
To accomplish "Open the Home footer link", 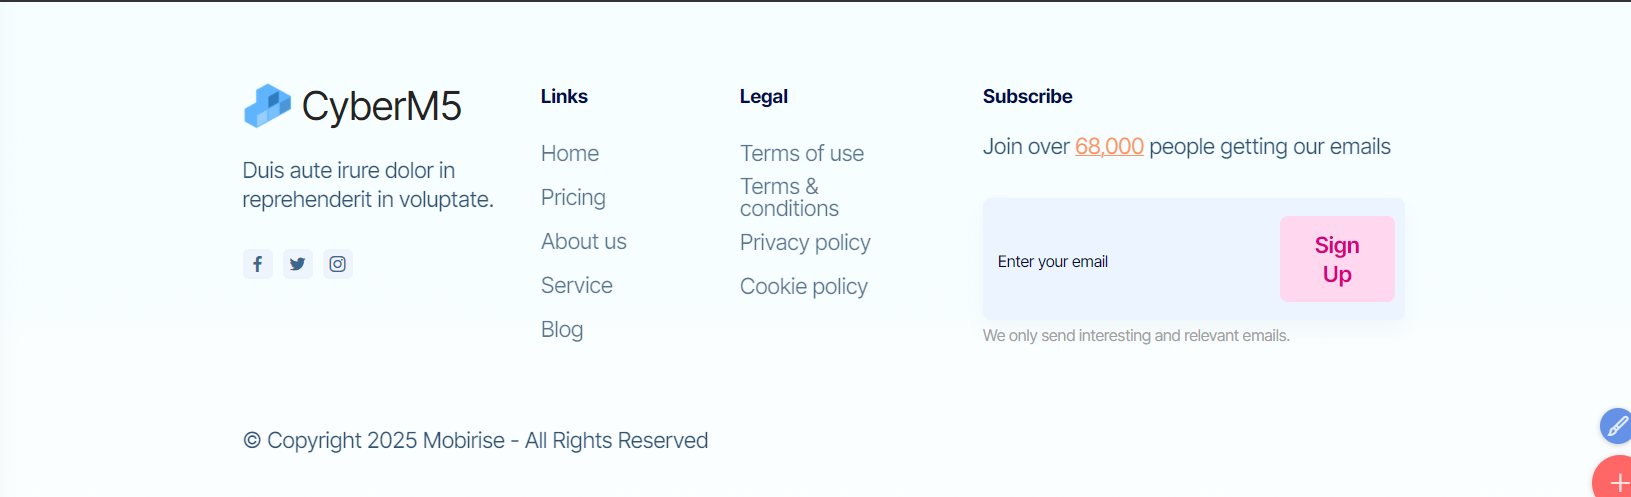I will click(570, 154).
